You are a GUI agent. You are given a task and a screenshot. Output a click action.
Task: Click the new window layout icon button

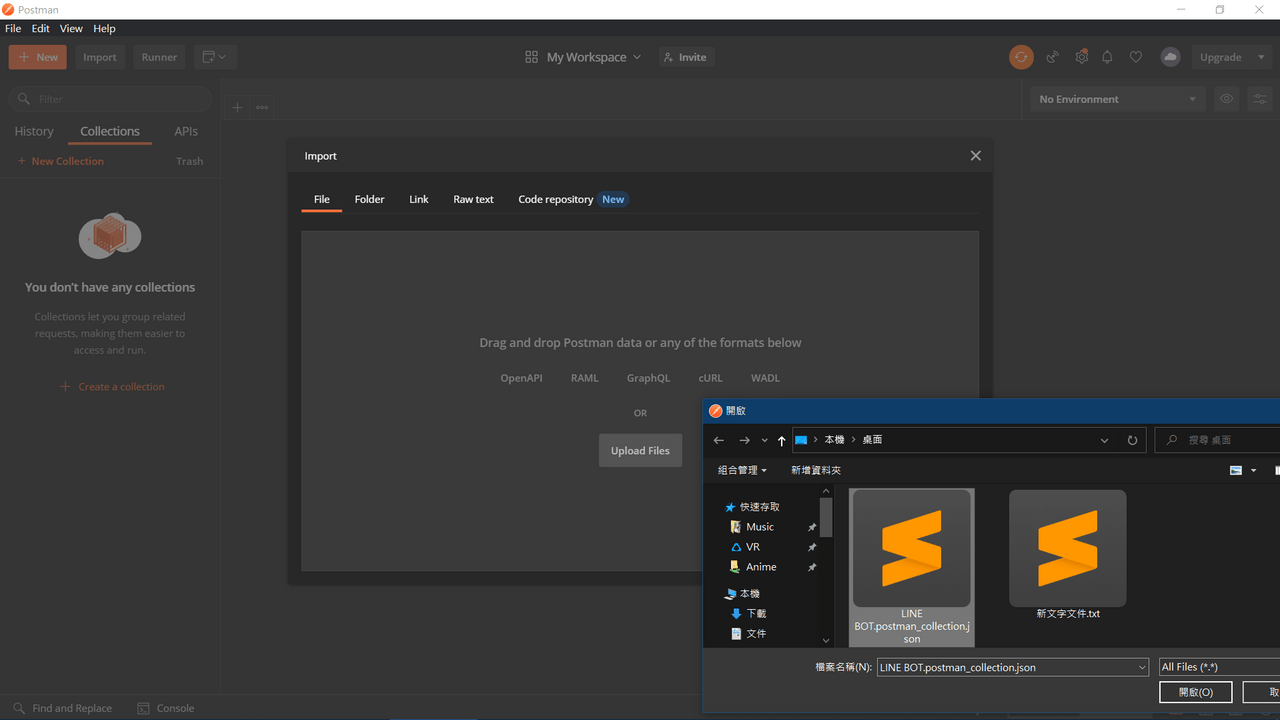[214, 57]
